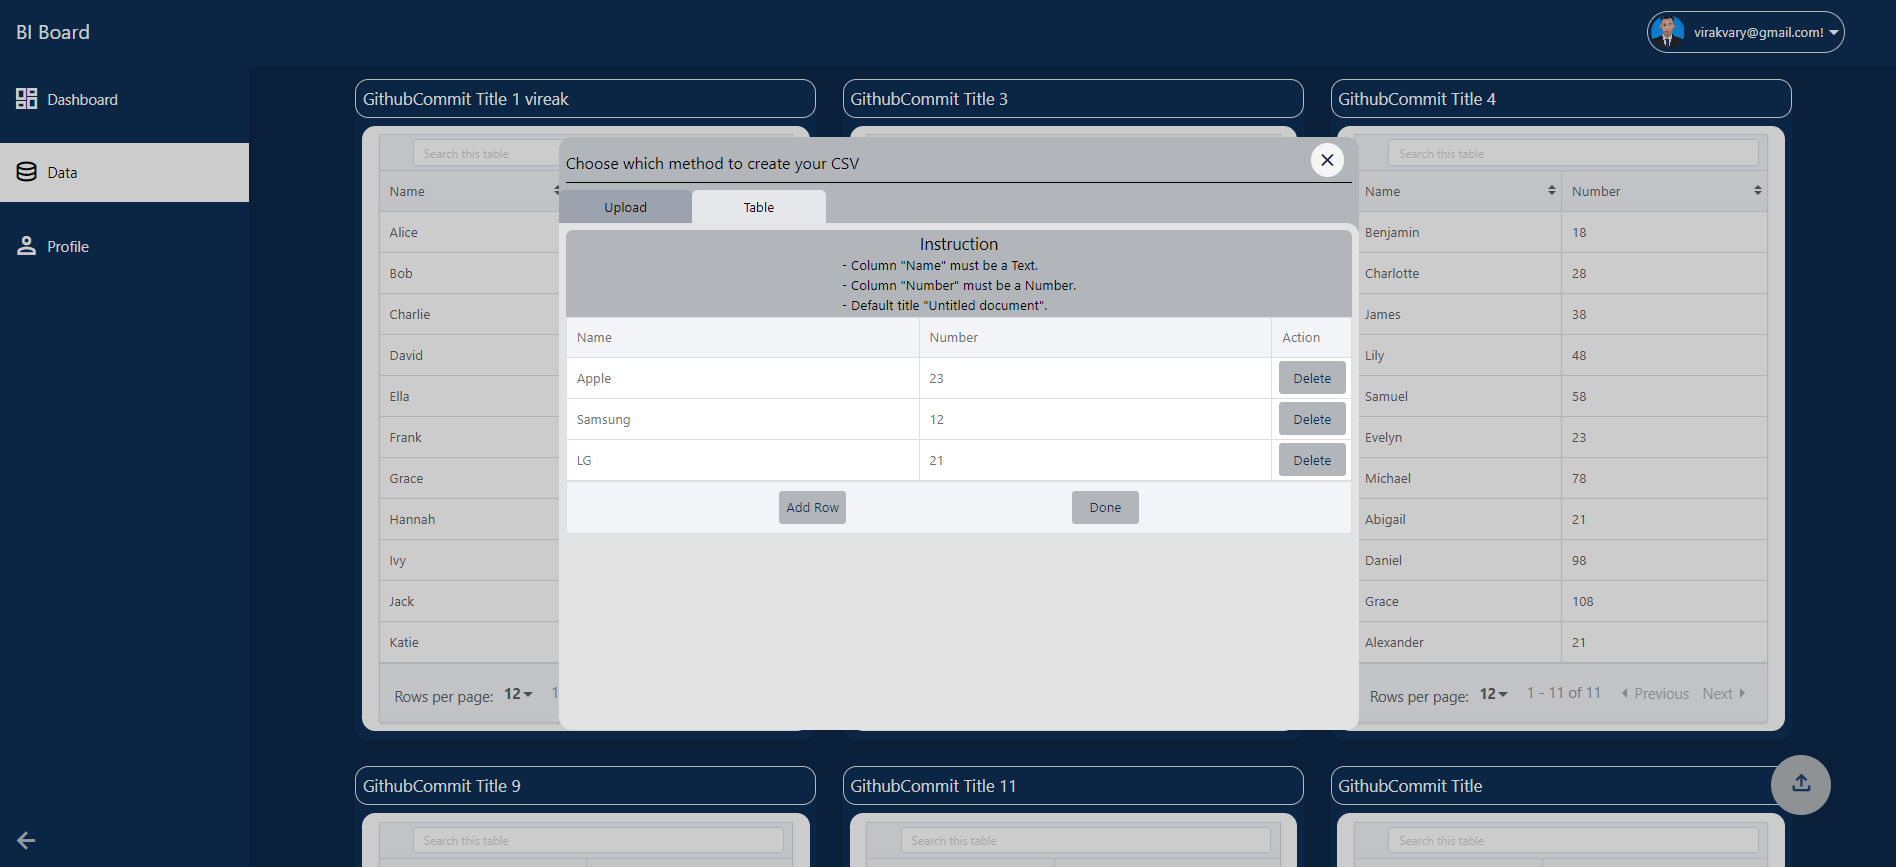Edit the LG number cell 21
1896x867 pixels.
pyautogui.click(x=1095, y=460)
